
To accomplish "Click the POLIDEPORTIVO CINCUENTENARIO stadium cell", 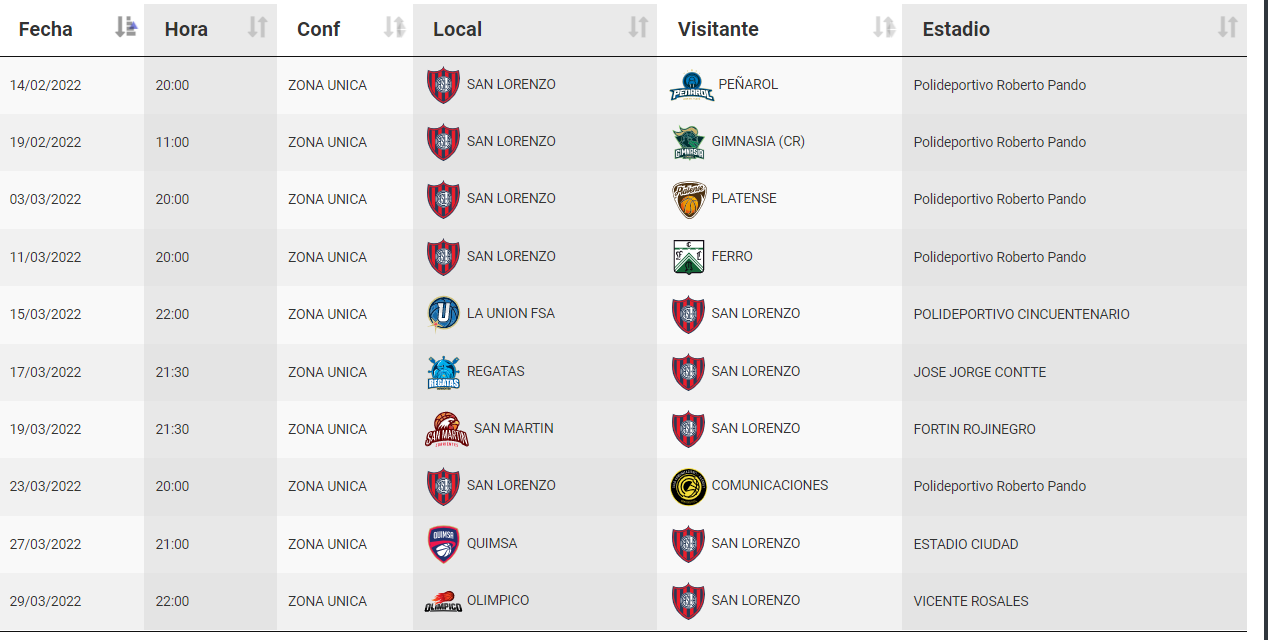I will pos(1074,315).
